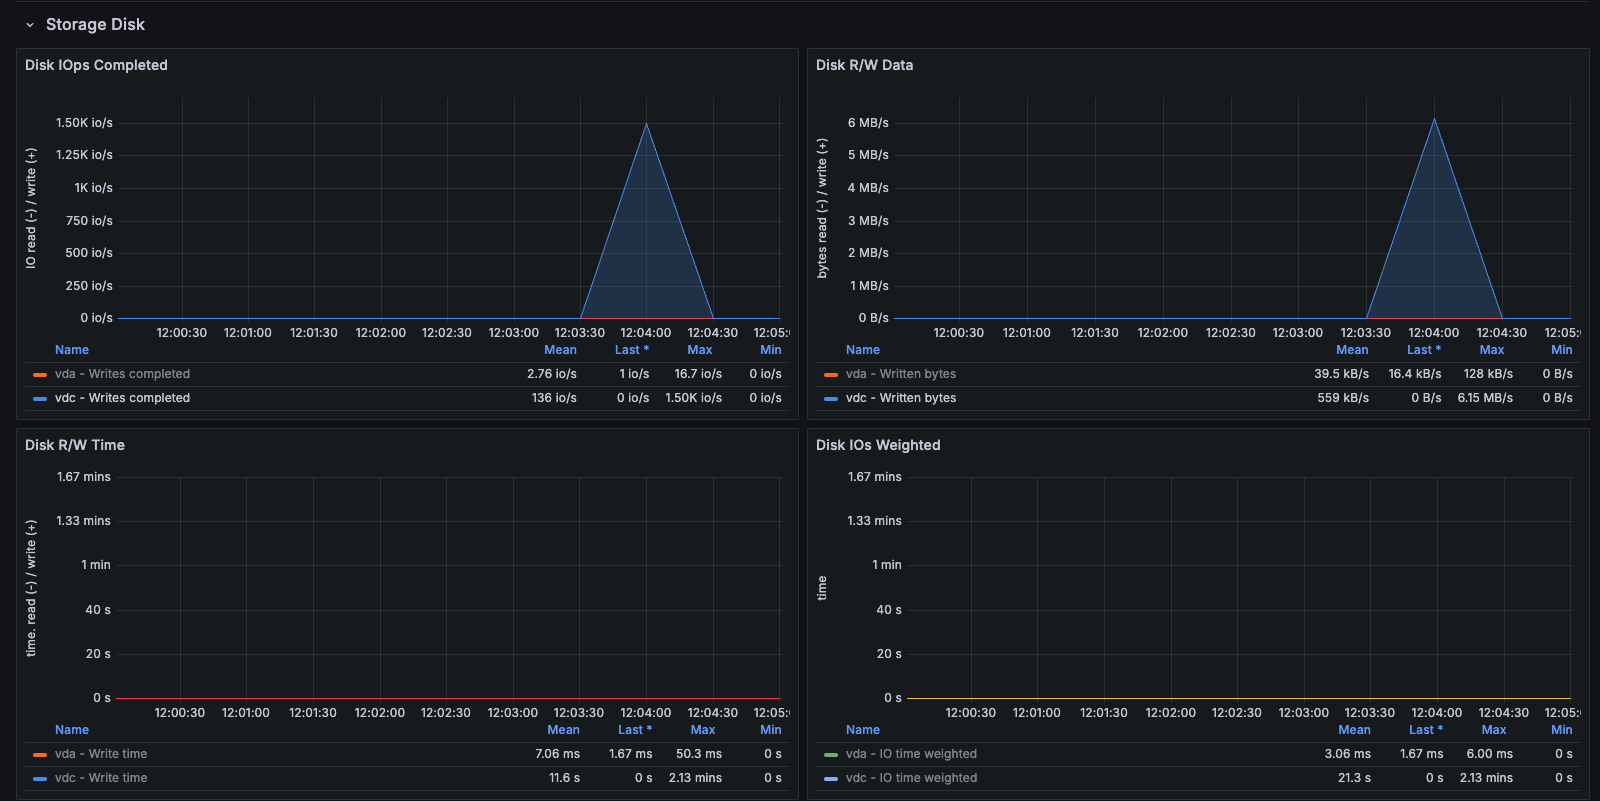The height and width of the screenshot is (801, 1600).
Task: Toggle the vda - Written bytes series label
Action: tap(901, 374)
